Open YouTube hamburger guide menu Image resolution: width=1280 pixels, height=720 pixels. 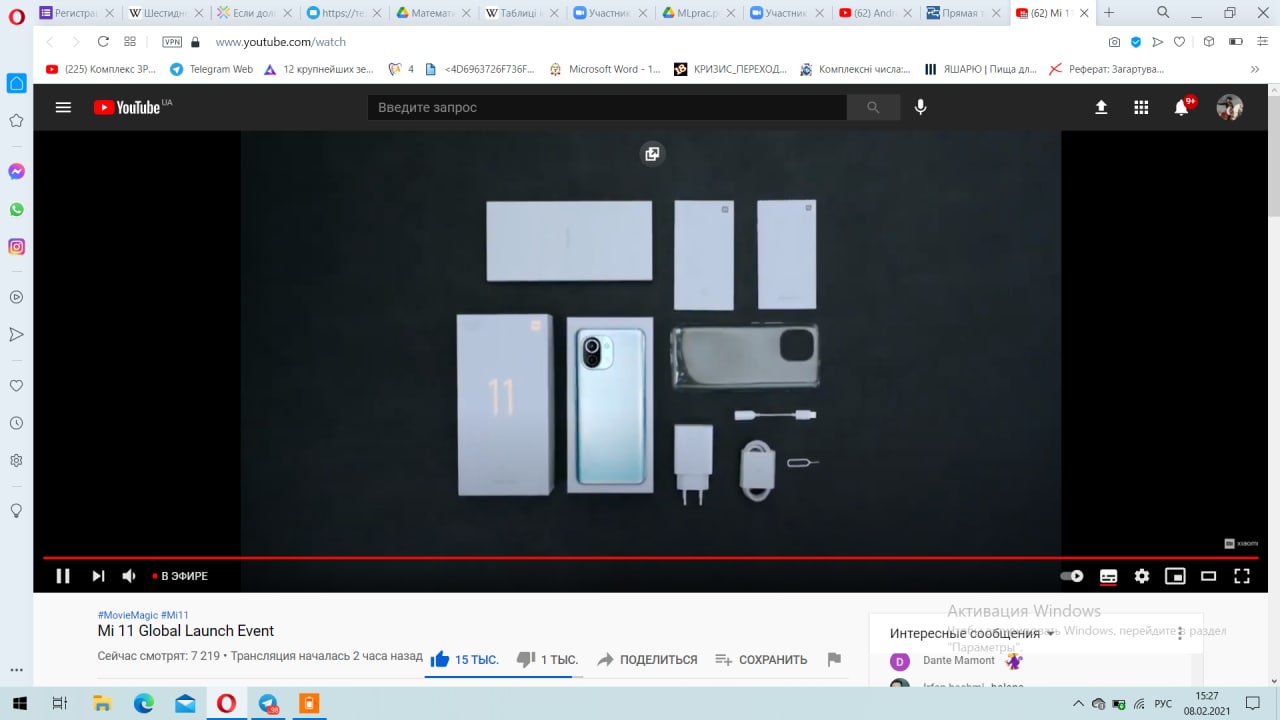[x=63, y=107]
